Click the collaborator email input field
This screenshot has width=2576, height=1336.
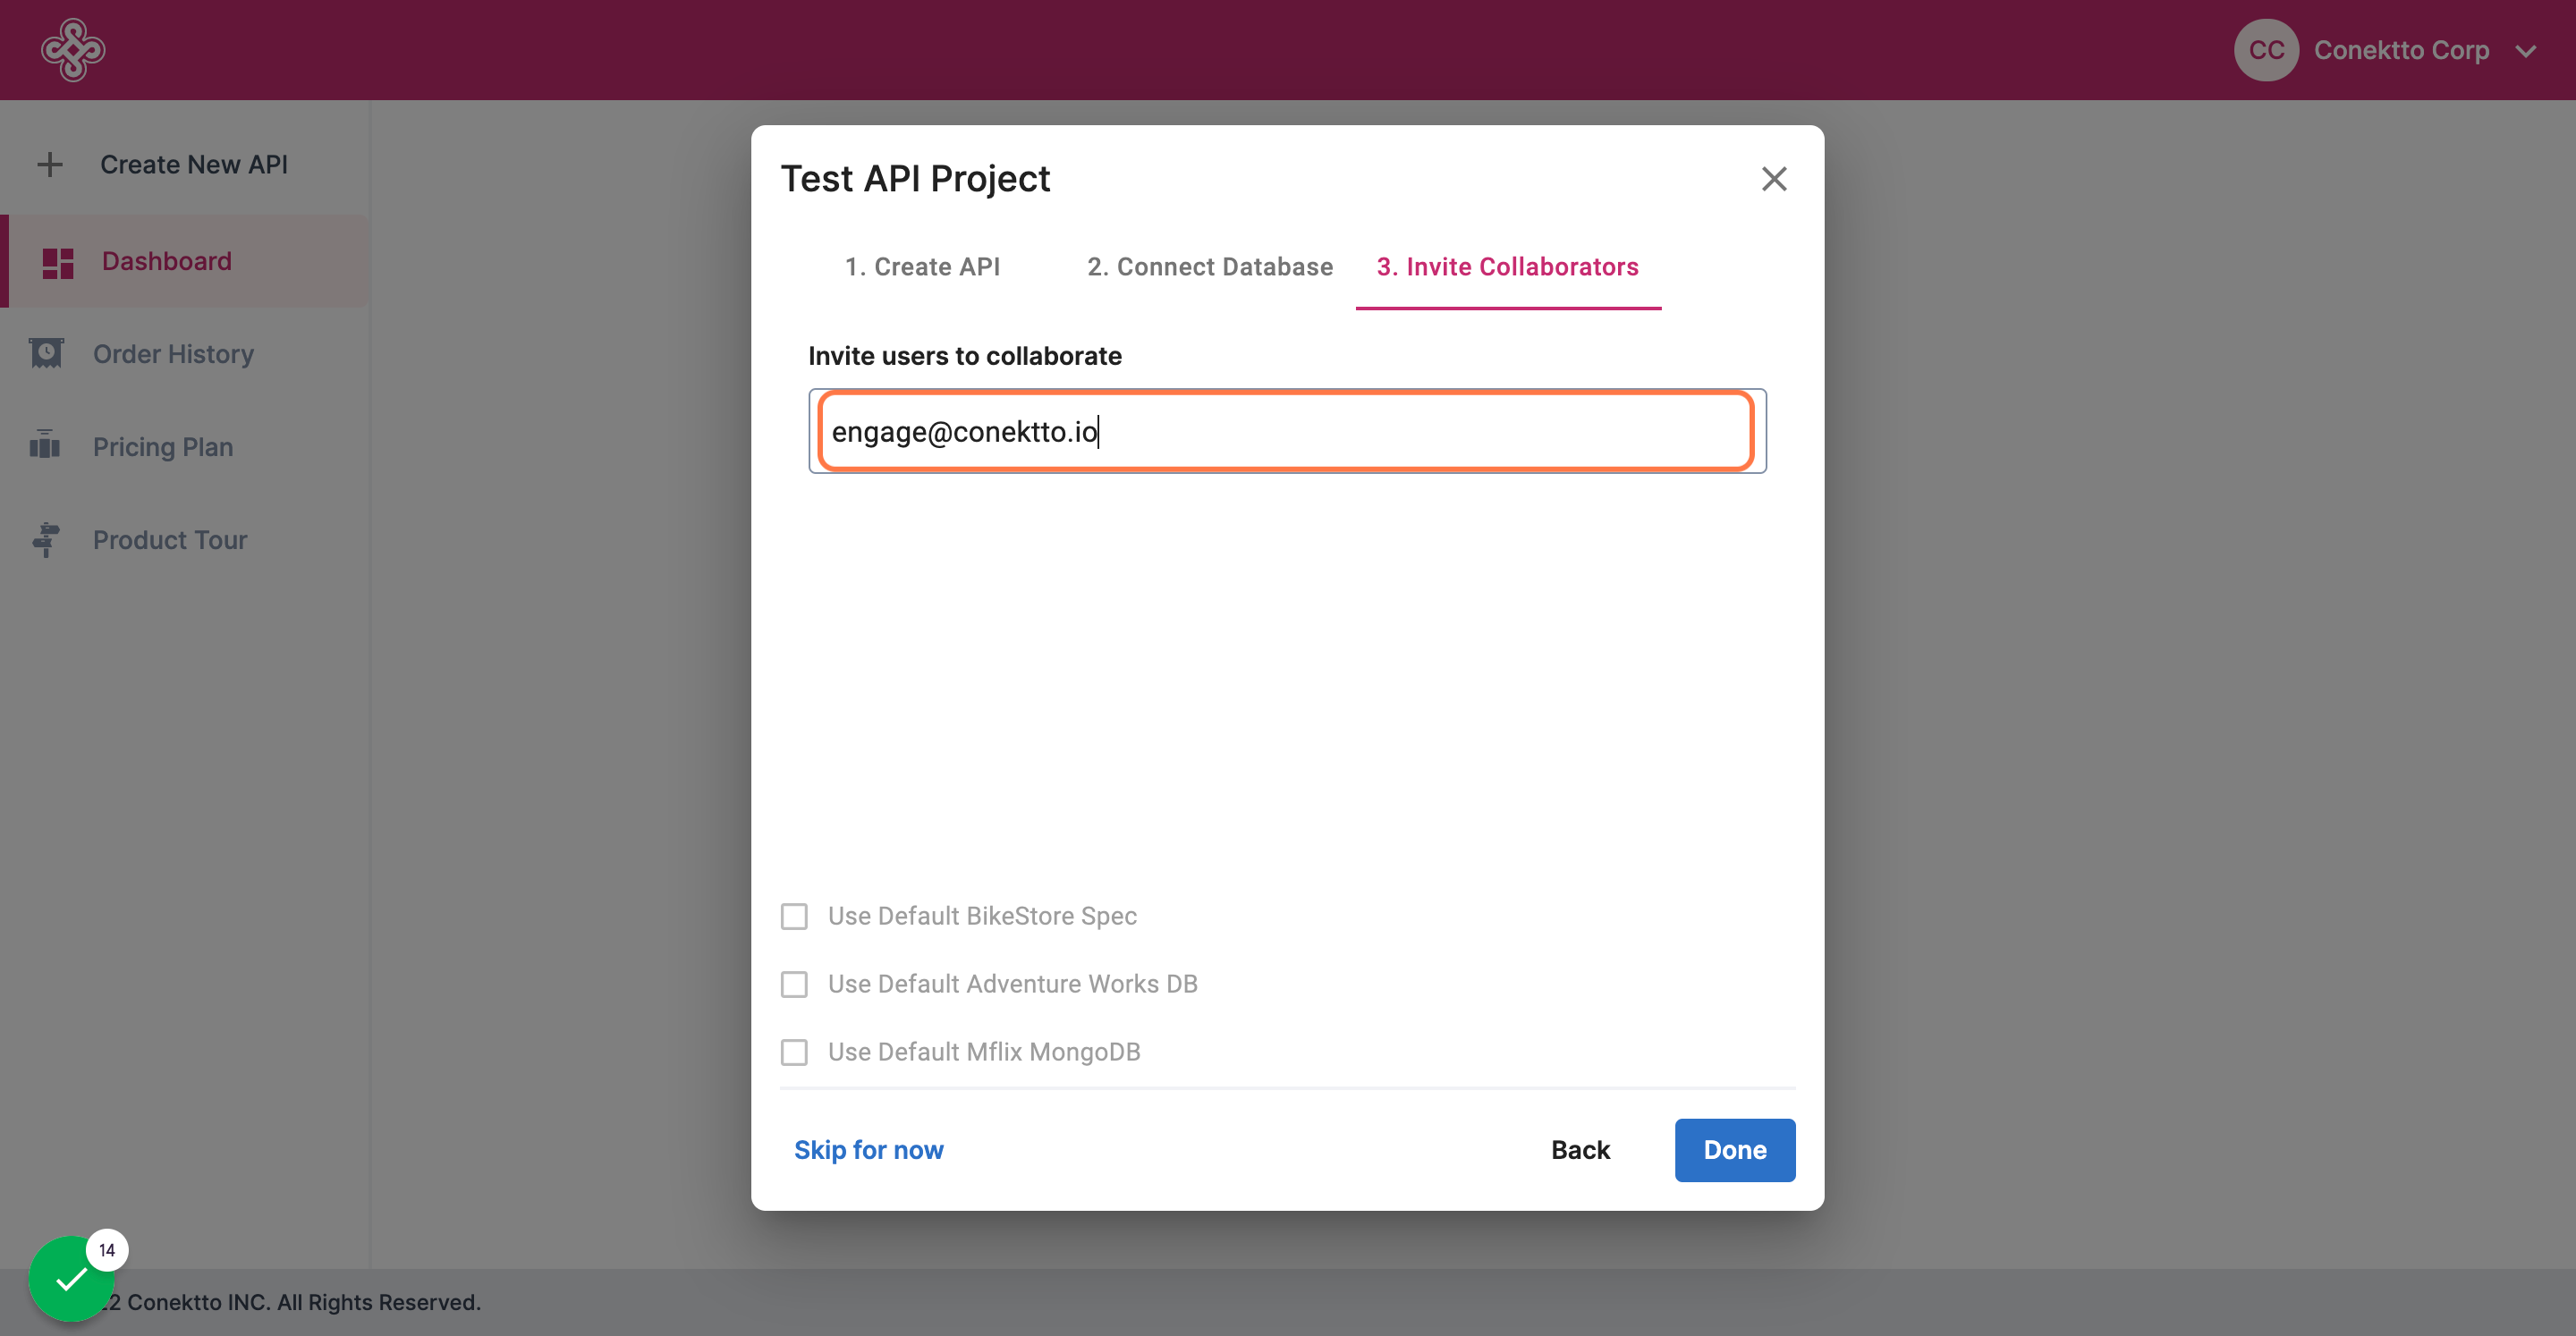tap(1286, 432)
